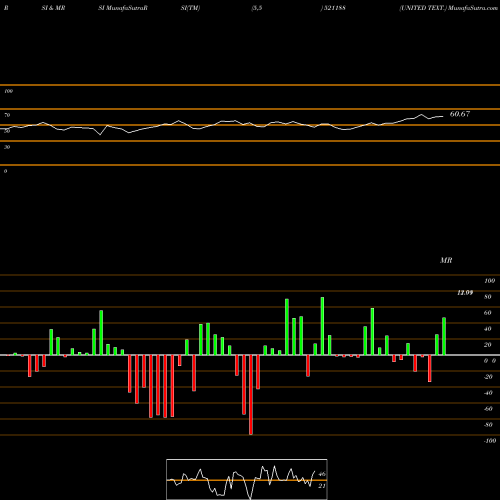Click the 100 label on RSI axis
Image resolution: width=500 pixels, height=500 pixels.
point(9,91)
